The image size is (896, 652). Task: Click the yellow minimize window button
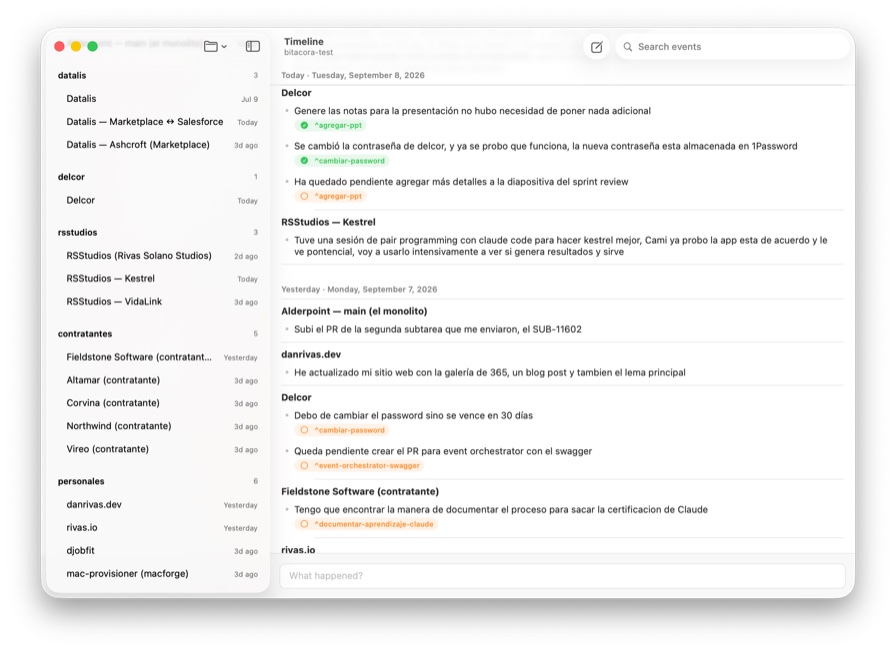pyautogui.click(x=75, y=46)
